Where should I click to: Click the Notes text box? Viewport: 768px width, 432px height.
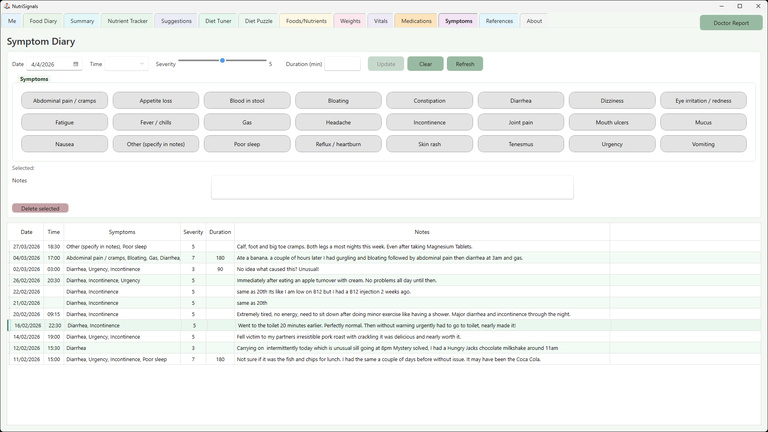392,187
